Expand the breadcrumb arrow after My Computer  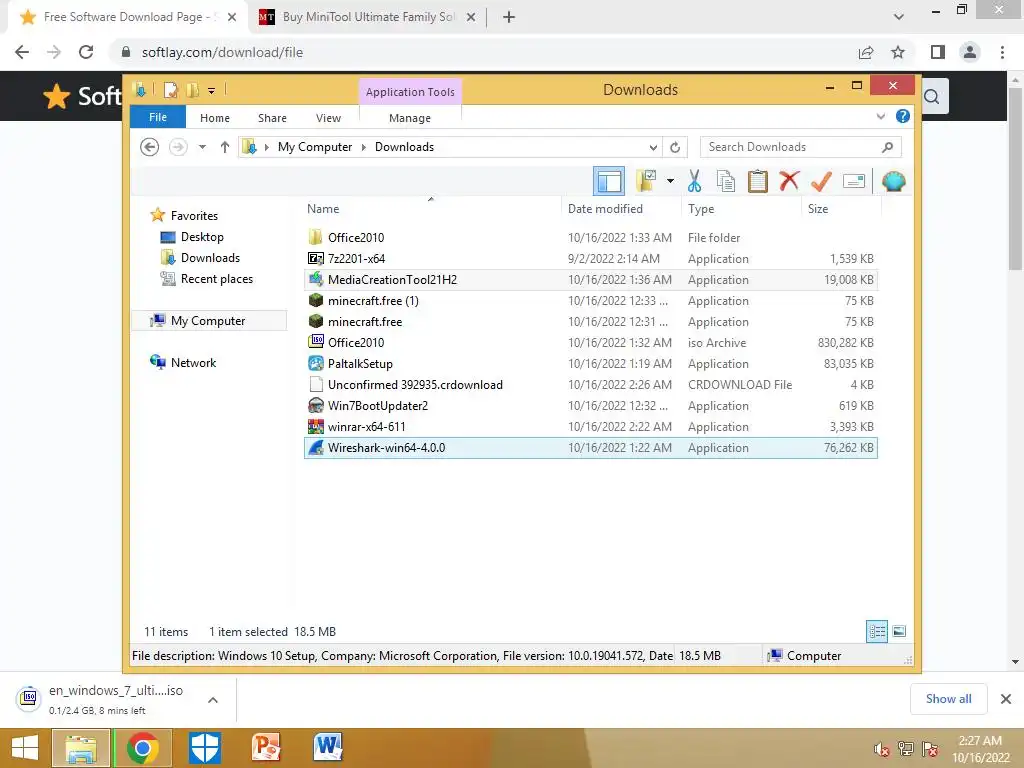click(364, 147)
